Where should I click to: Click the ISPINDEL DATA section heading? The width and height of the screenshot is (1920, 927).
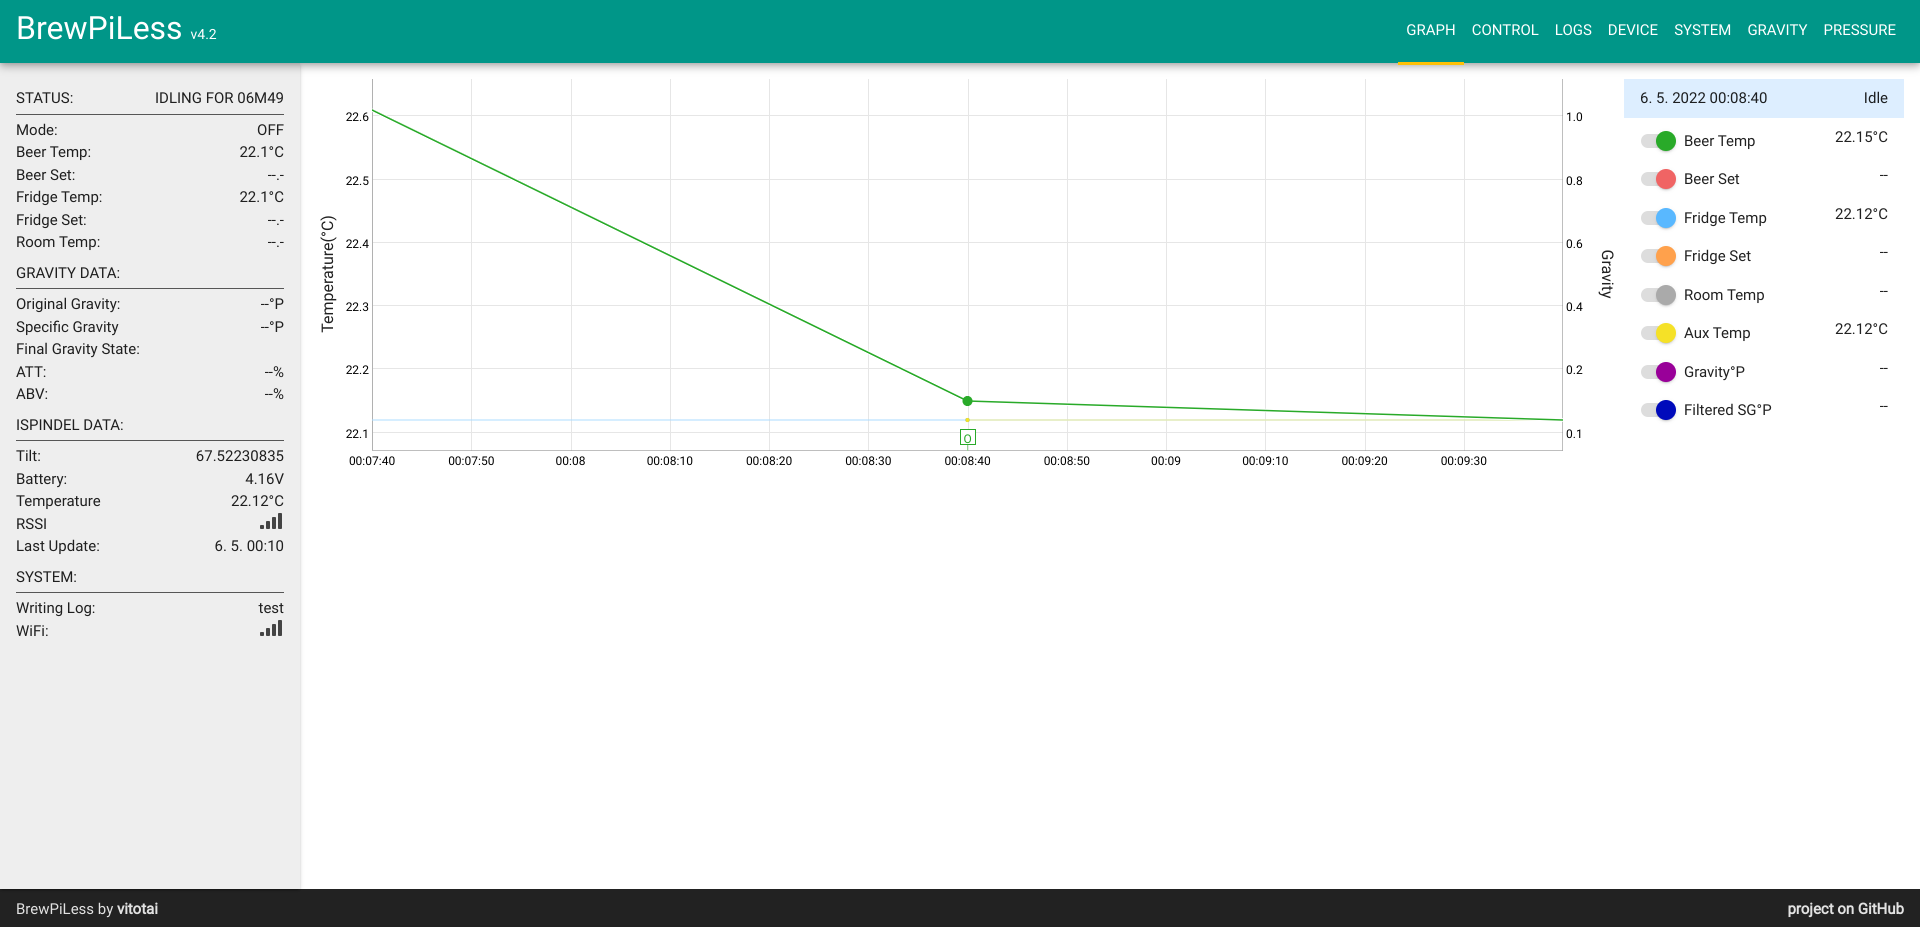(x=70, y=425)
